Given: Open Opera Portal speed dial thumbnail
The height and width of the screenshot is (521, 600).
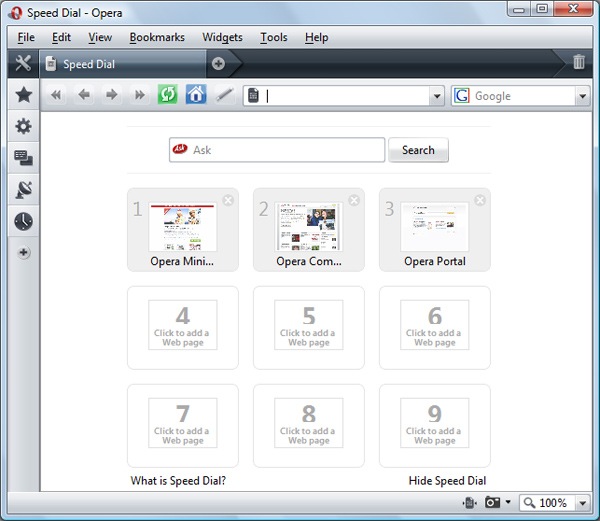Looking at the screenshot, I should (x=434, y=227).
